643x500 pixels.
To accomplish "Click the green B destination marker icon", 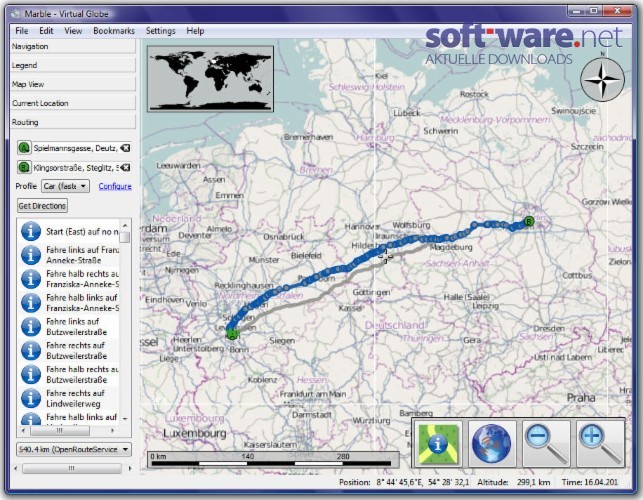I will coord(24,167).
